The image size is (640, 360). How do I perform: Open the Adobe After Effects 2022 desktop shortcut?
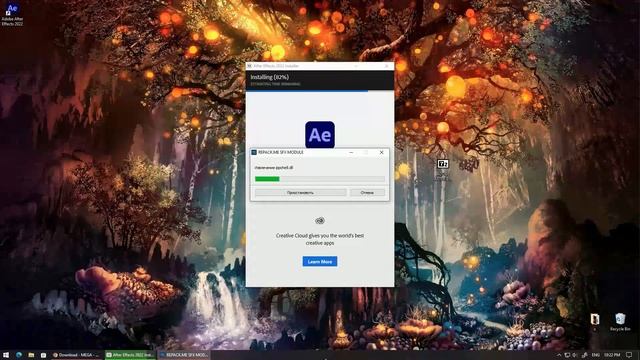(x=12, y=15)
